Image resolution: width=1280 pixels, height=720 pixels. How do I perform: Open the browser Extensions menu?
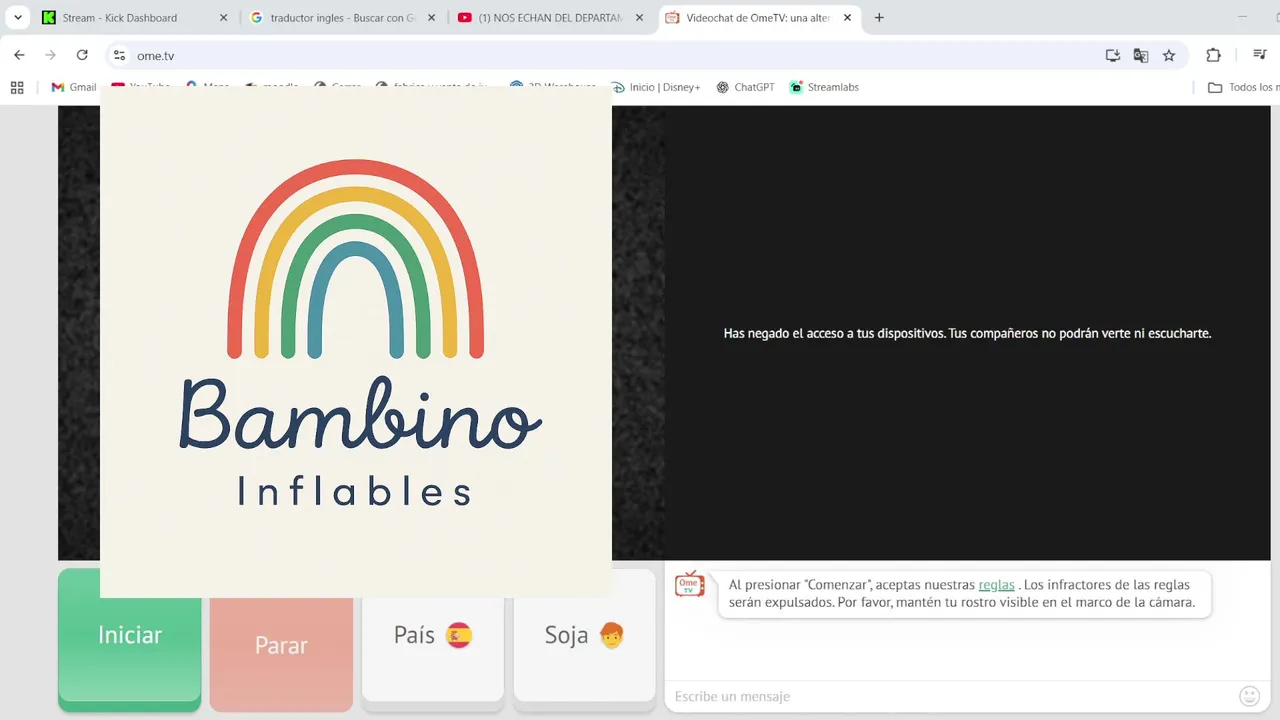tap(1213, 55)
